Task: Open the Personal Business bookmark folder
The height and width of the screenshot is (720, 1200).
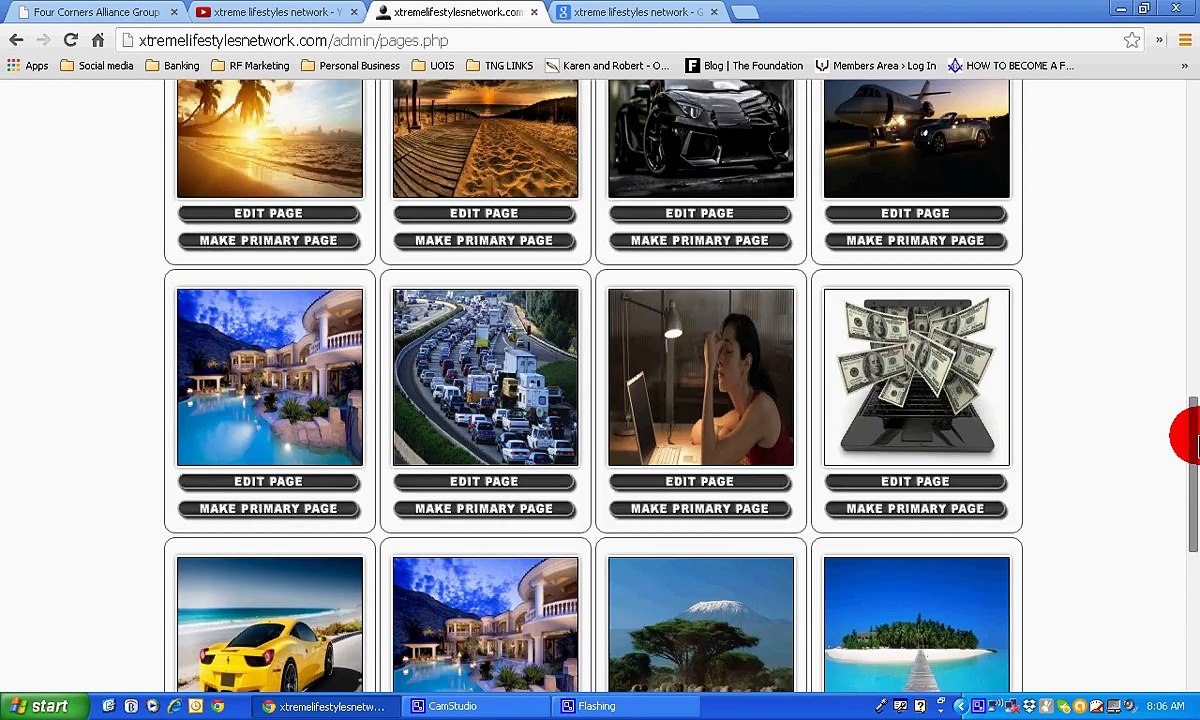Action: [x=351, y=66]
